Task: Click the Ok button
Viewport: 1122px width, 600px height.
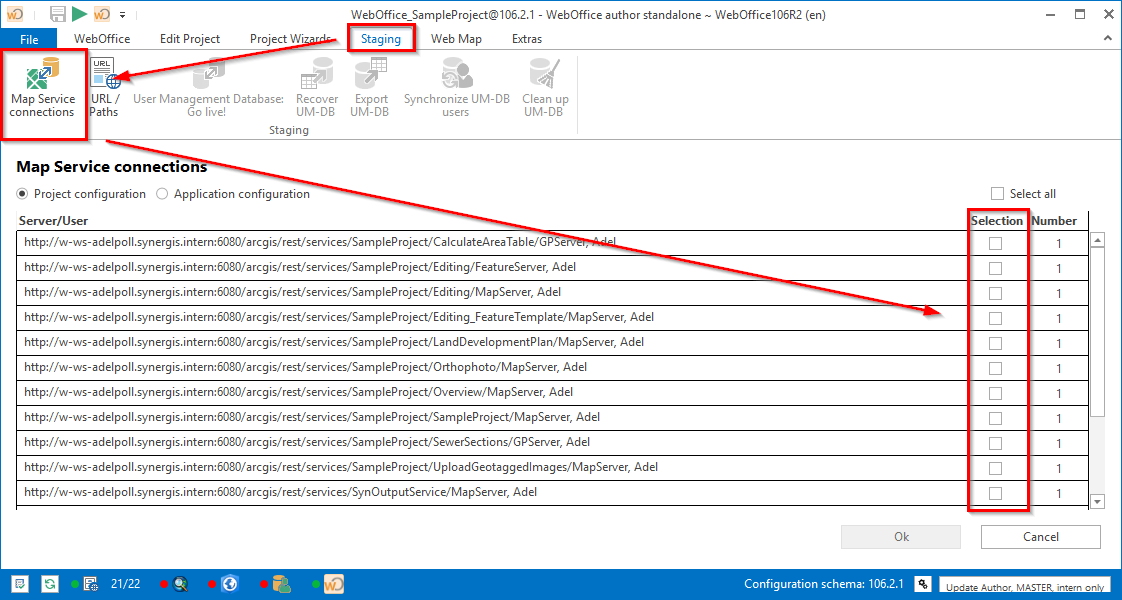Action: (x=899, y=536)
